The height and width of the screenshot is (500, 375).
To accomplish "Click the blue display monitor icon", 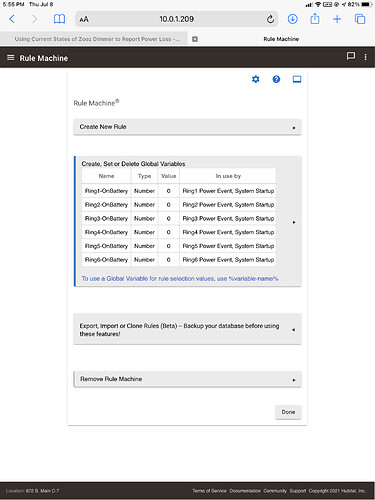I will [297, 79].
